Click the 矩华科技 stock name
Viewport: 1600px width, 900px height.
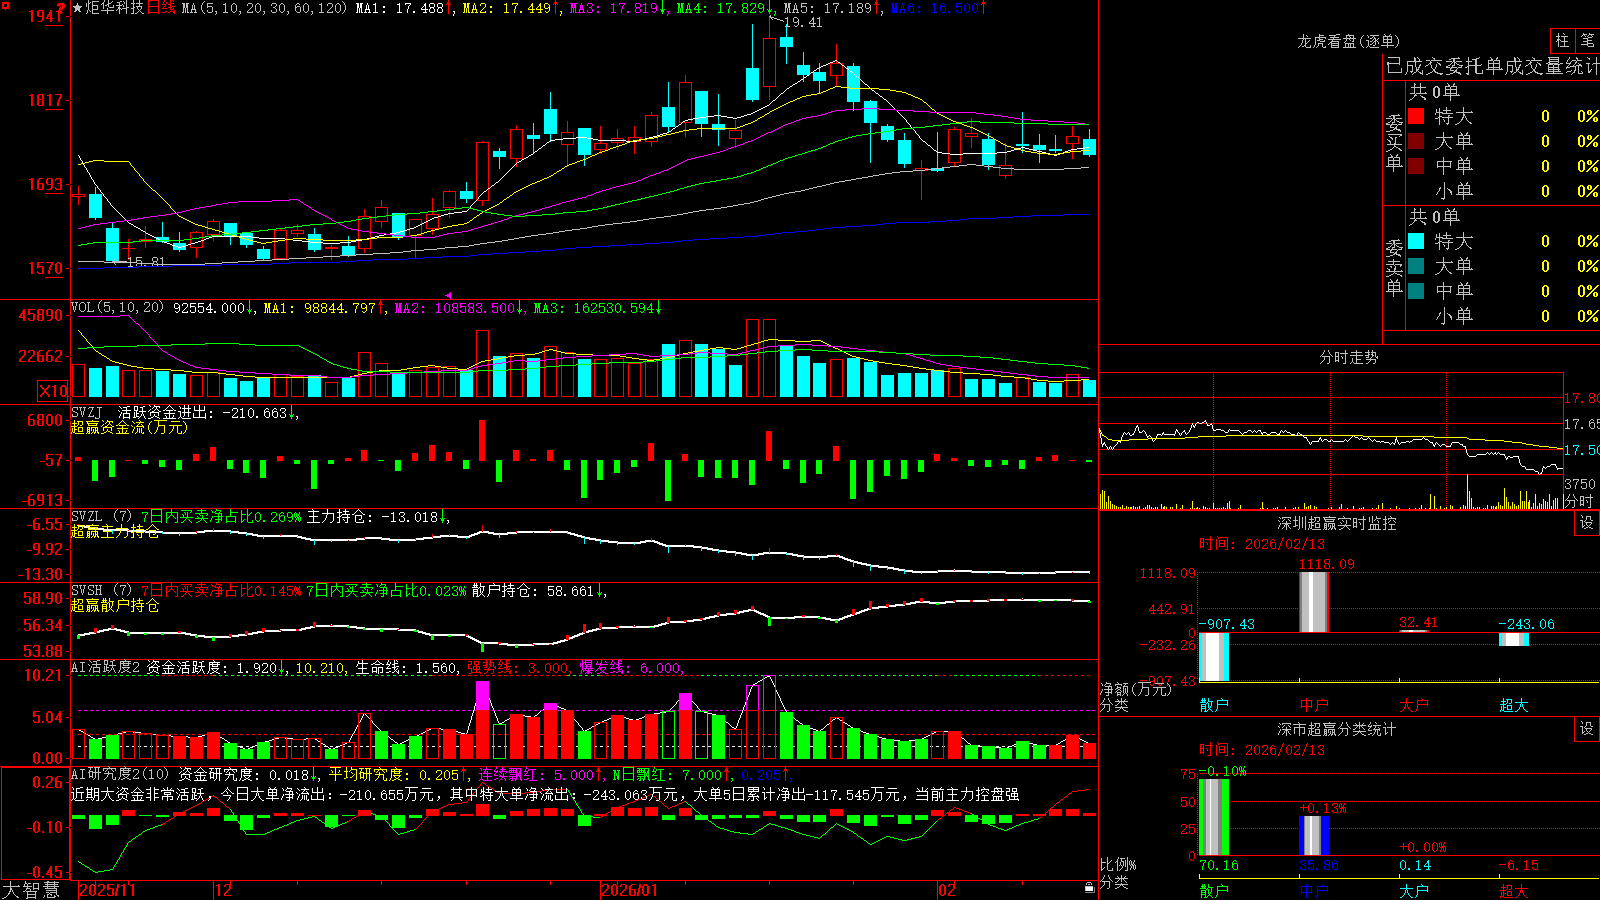(x=115, y=8)
